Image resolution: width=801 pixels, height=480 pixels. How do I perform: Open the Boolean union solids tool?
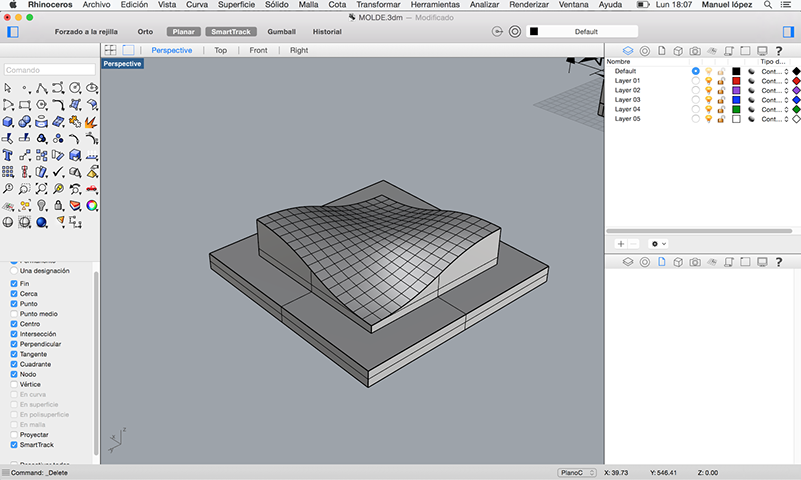25,122
